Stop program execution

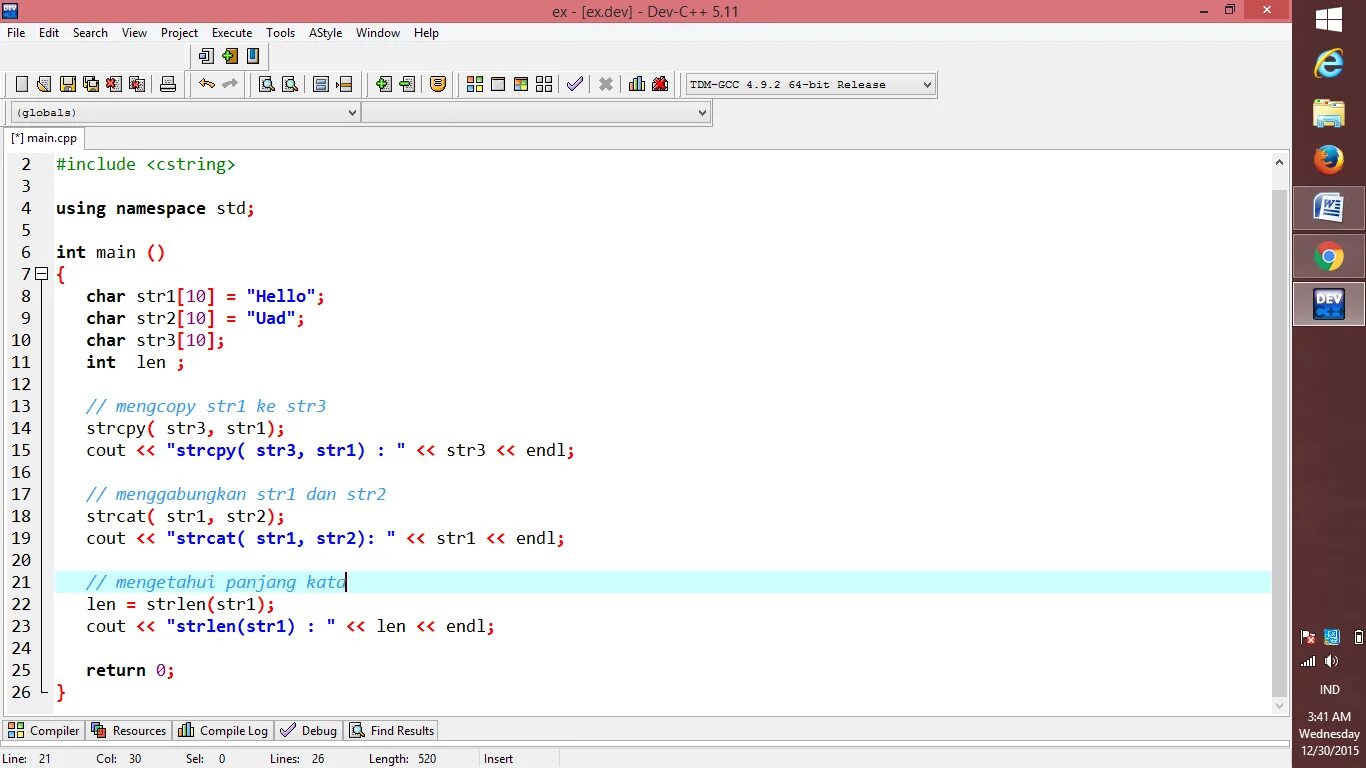click(x=606, y=84)
